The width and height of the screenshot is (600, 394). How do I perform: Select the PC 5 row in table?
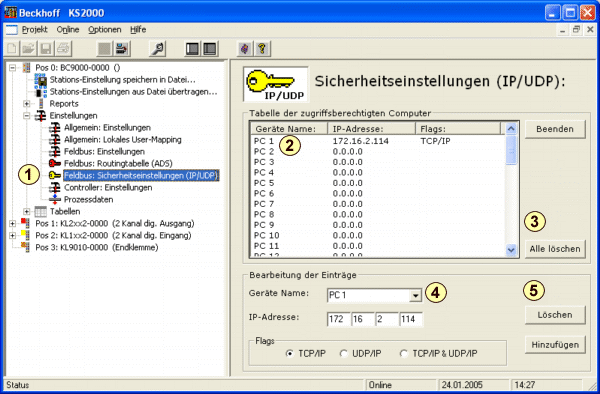pyautogui.click(x=378, y=183)
